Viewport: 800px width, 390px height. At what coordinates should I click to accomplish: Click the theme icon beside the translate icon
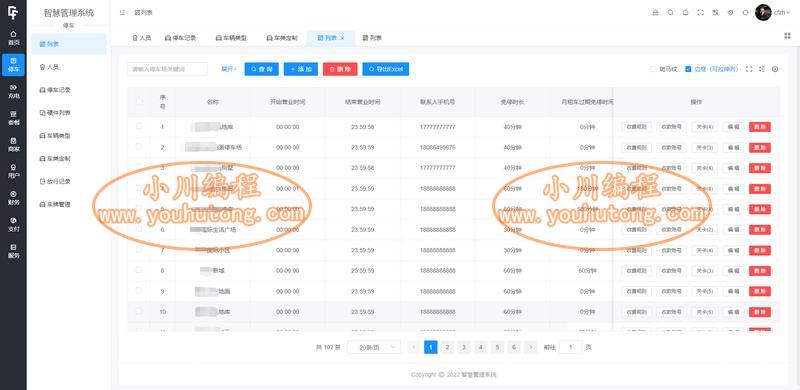tap(731, 13)
